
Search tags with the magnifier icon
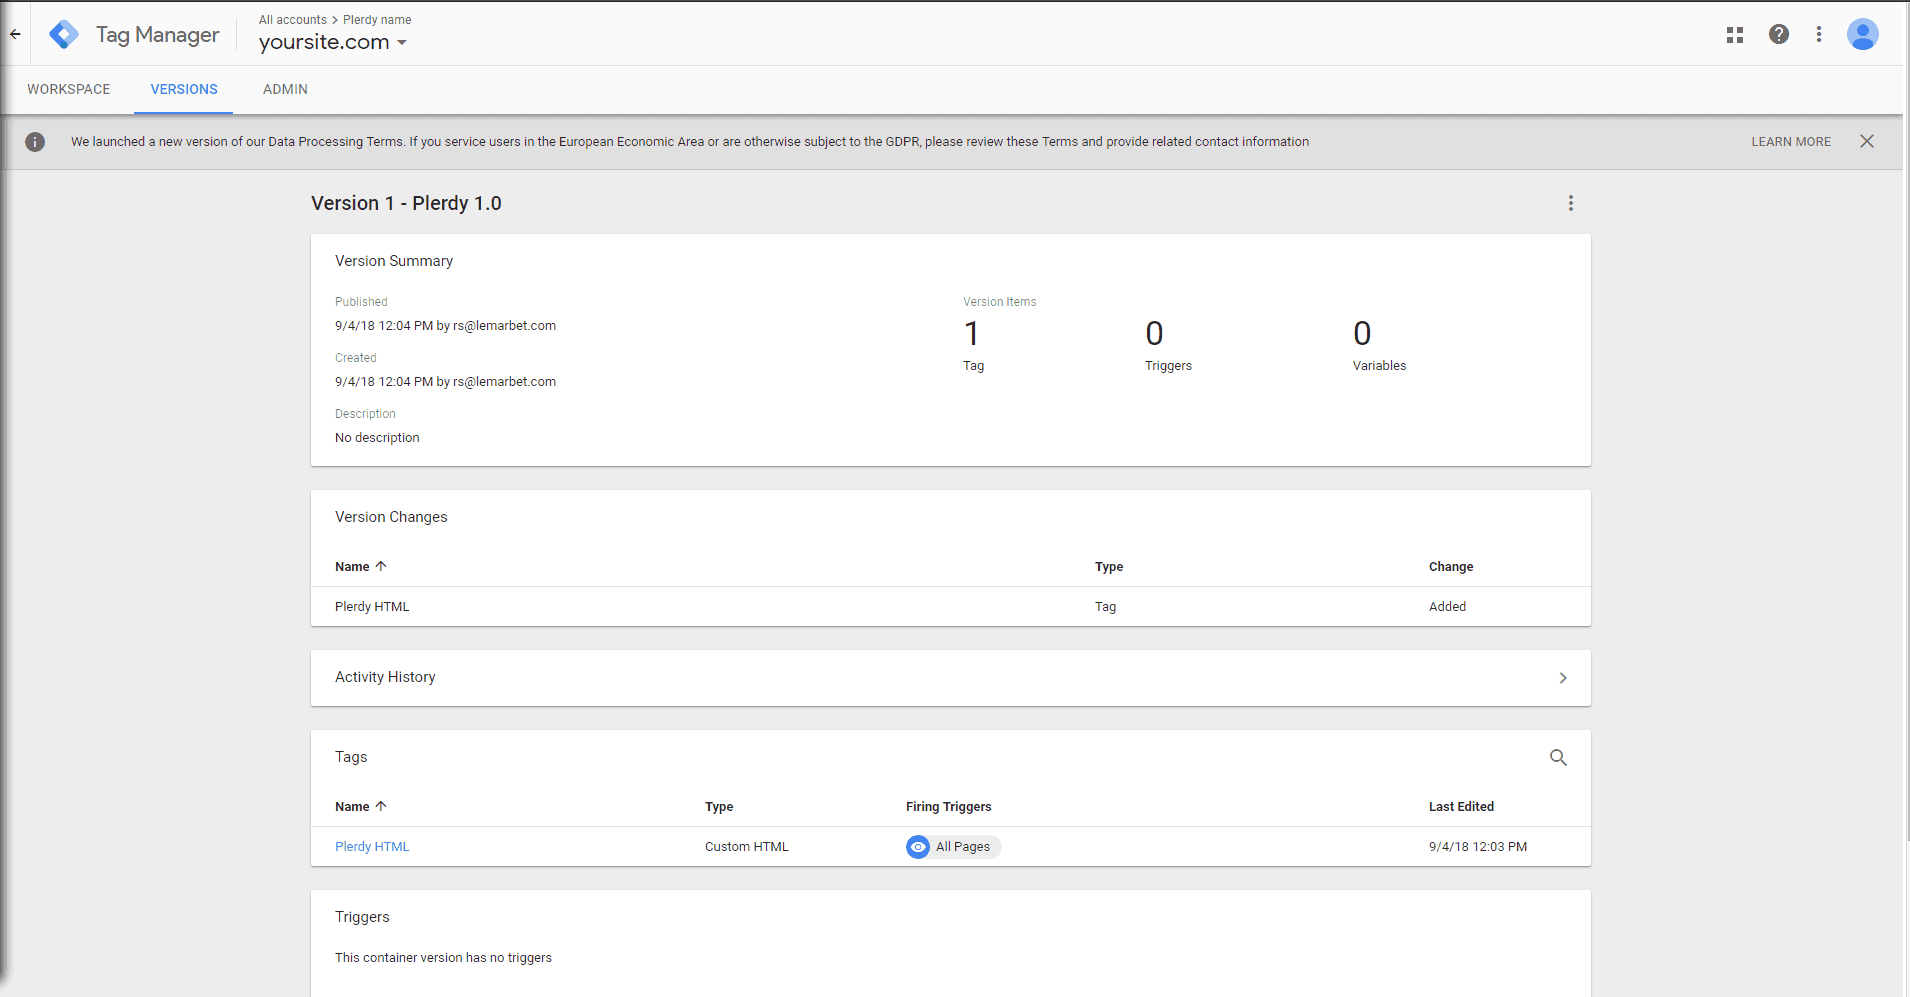point(1558,758)
